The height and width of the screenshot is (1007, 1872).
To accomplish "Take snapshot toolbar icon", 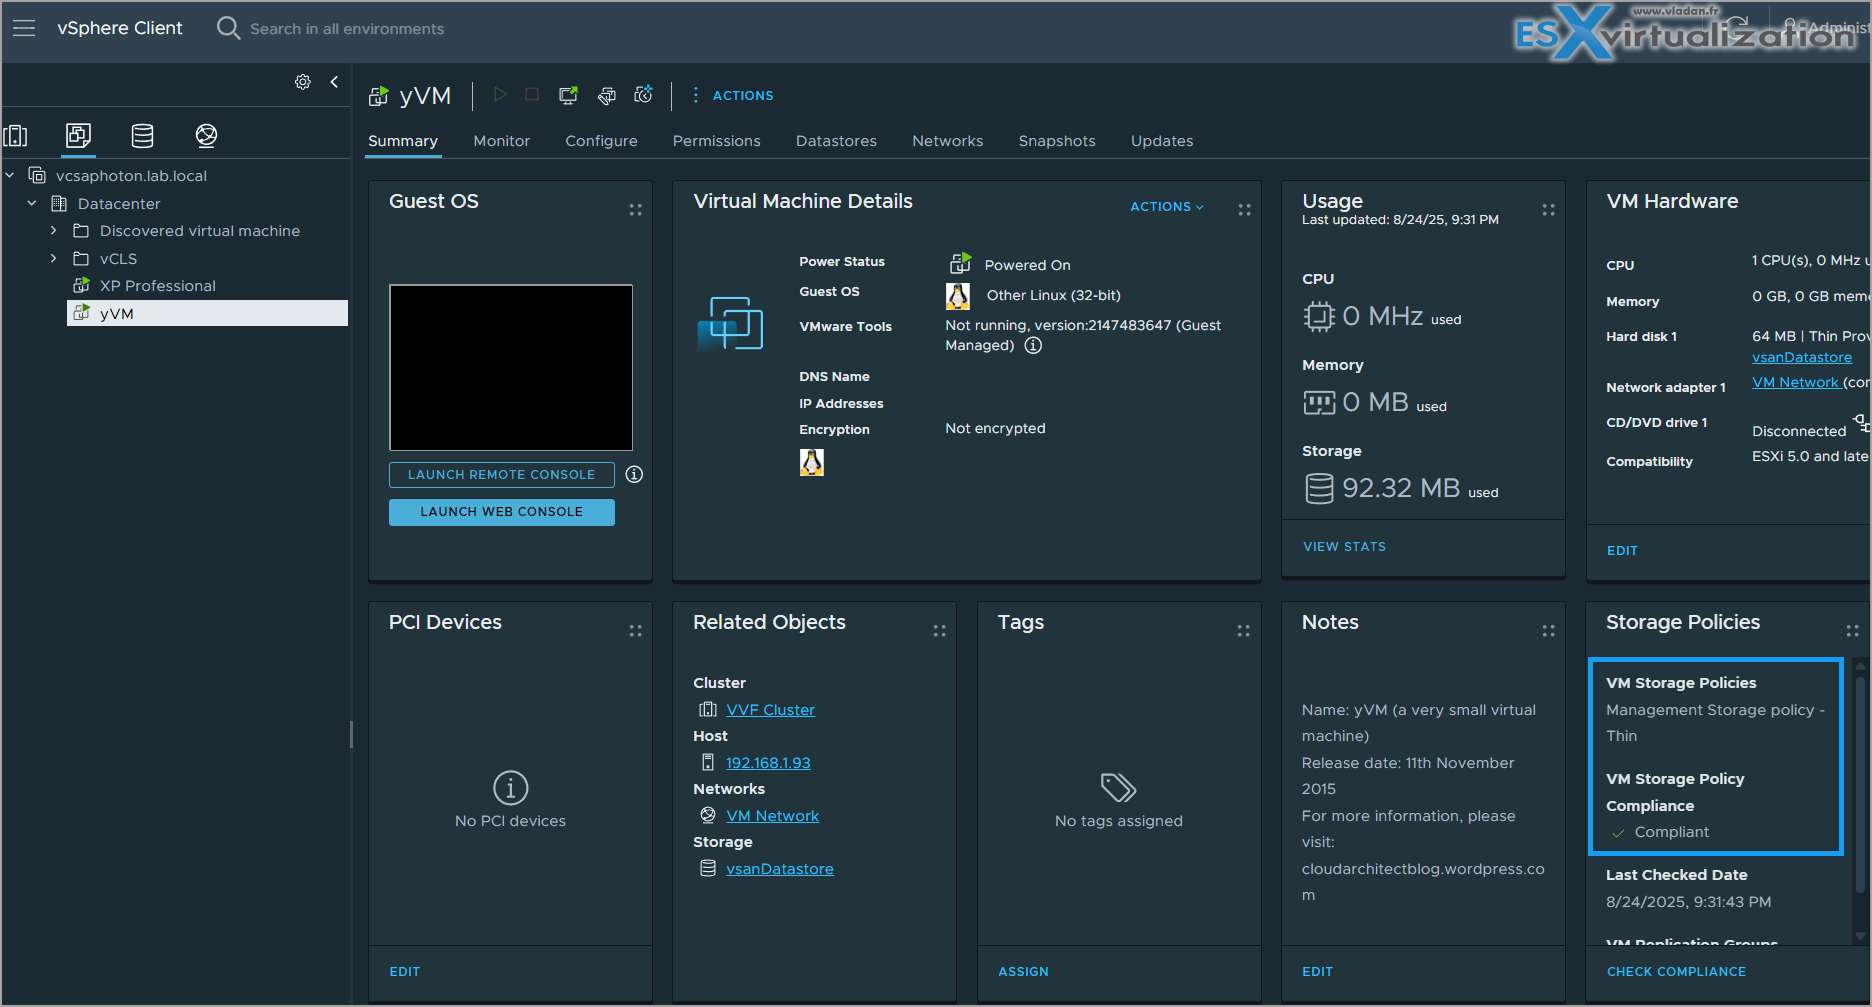I will coord(644,95).
